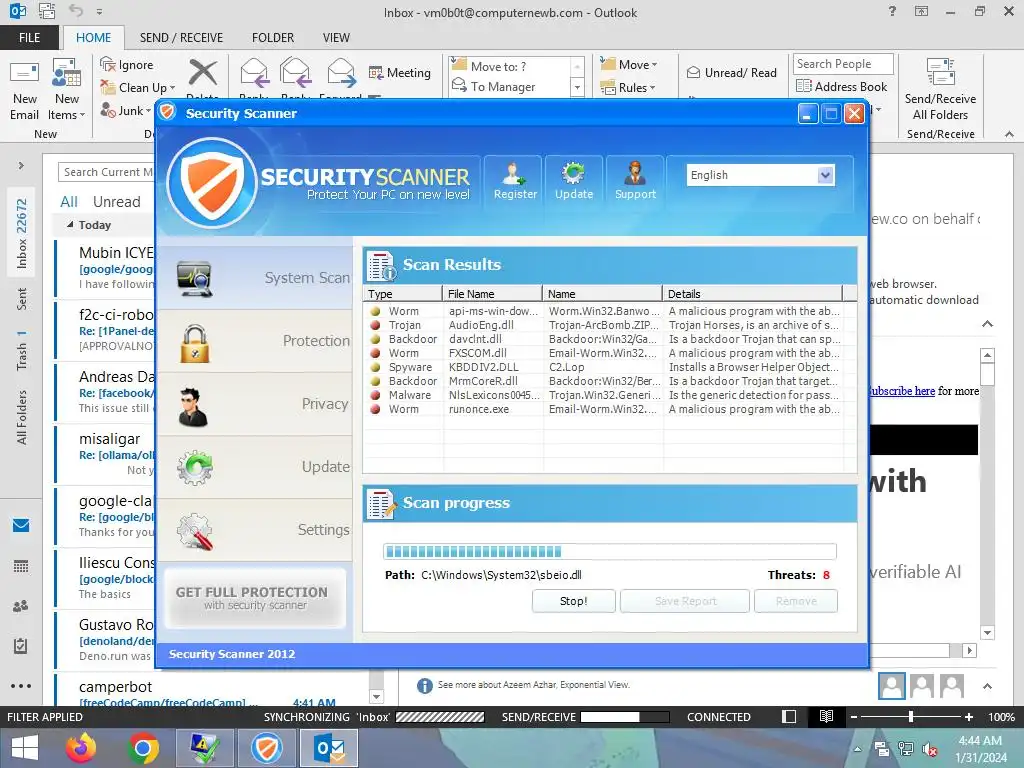Click the Ignore button in Outlook ribbon
This screenshot has height=768, width=1024.
pyautogui.click(x=127, y=65)
